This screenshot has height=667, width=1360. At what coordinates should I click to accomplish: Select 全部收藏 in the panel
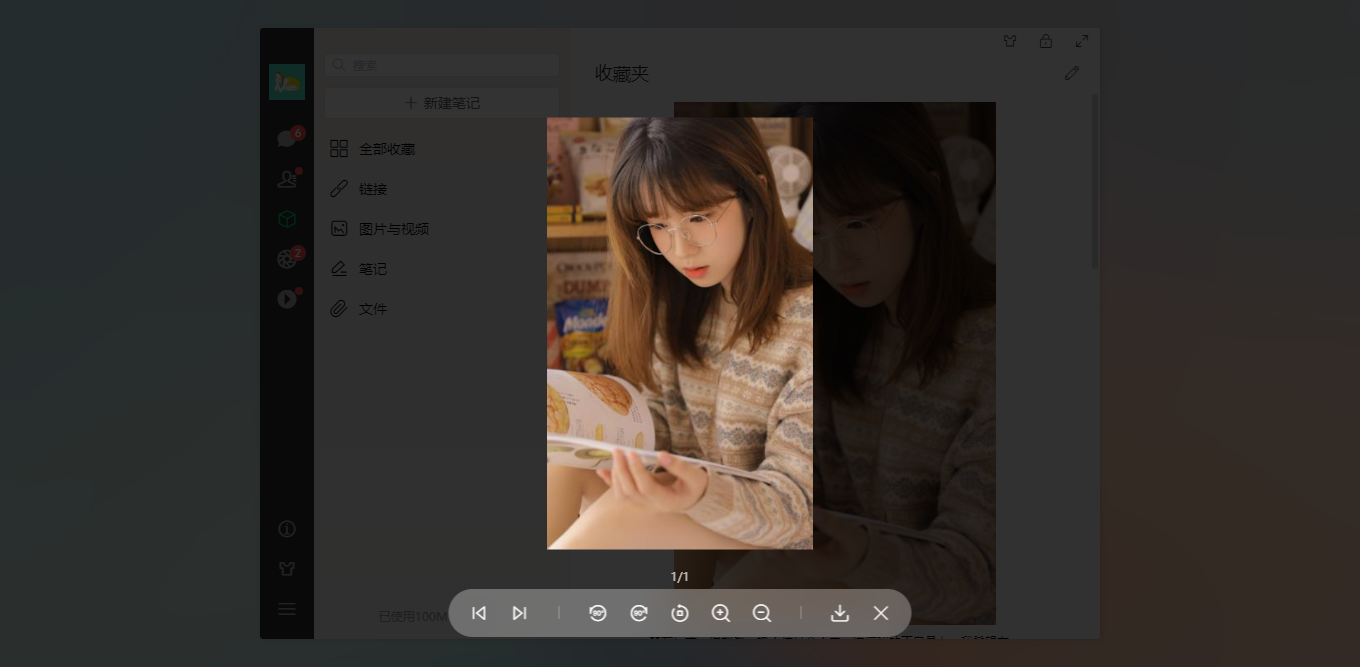[387, 148]
